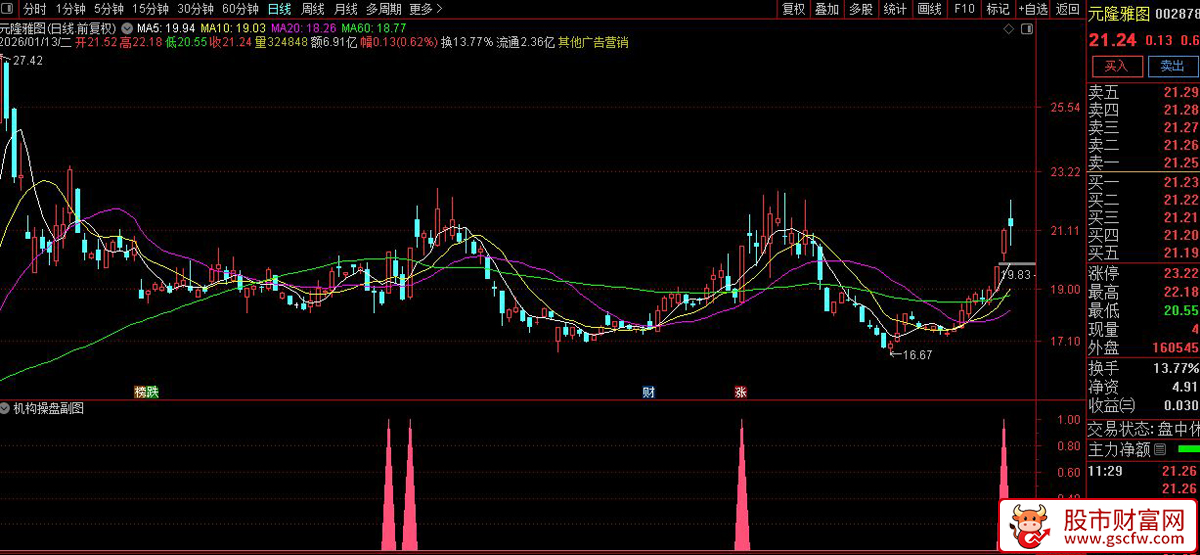Click the 卖五 price 21.29 row
Screen dimensions: 1200x555
pyautogui.click(x=1143, y=93)
